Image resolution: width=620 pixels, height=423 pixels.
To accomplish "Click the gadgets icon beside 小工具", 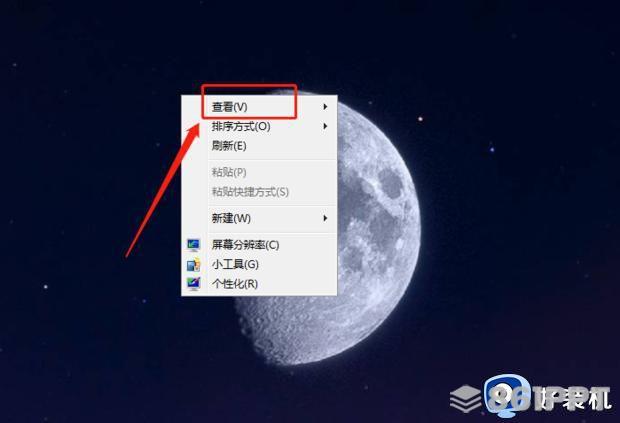I will [x=193, y=264].
